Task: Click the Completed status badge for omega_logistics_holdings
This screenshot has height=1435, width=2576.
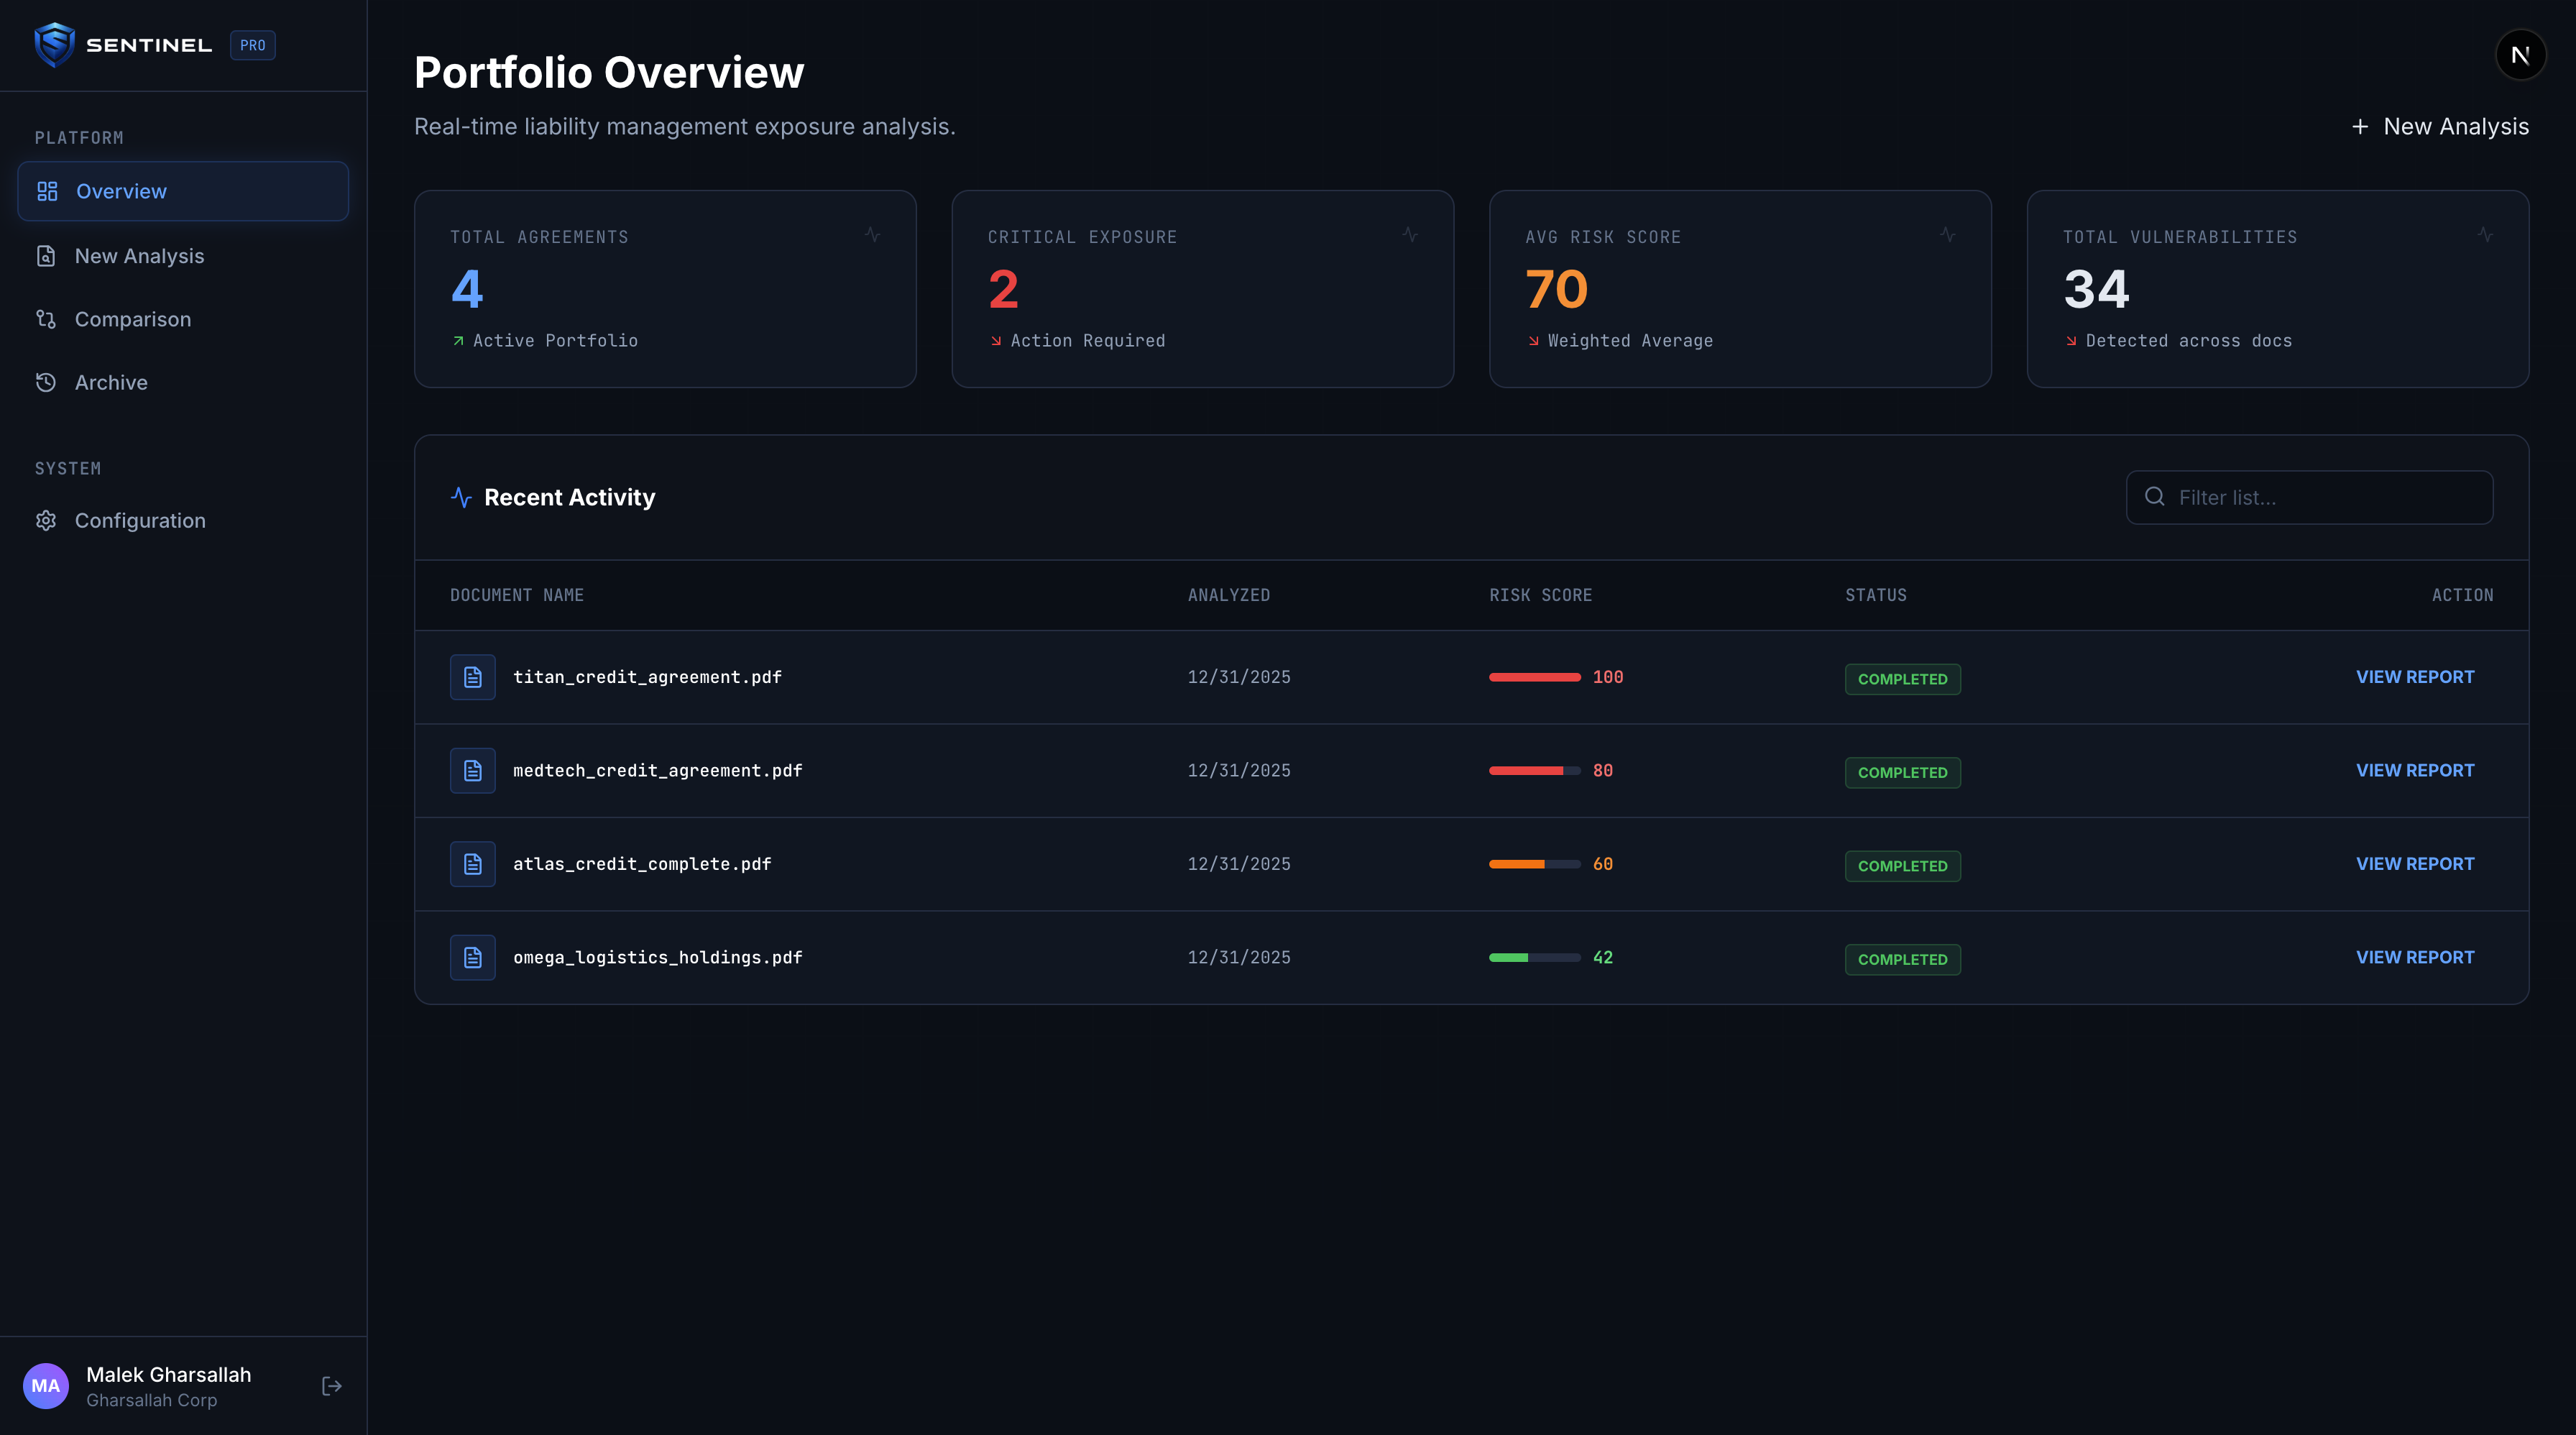Action: point(1902,959)
